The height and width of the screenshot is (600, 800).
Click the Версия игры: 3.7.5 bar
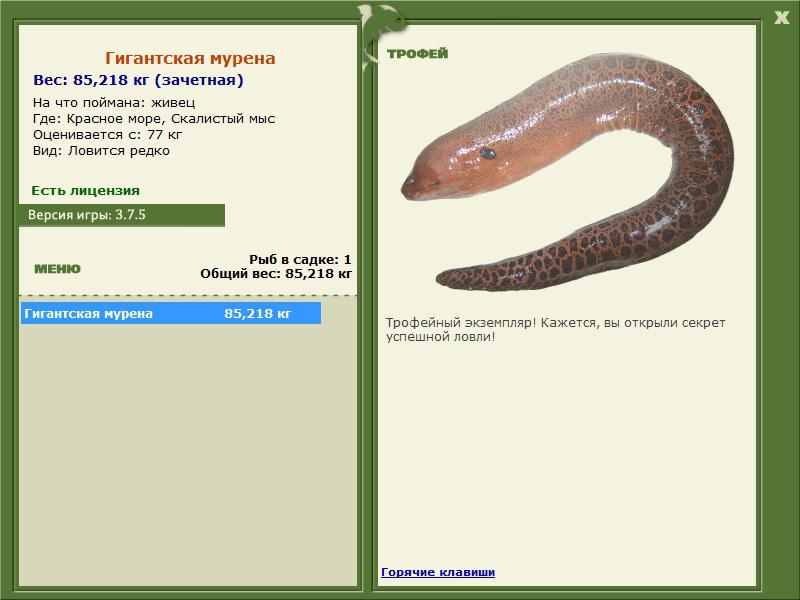tap(122, 215)
